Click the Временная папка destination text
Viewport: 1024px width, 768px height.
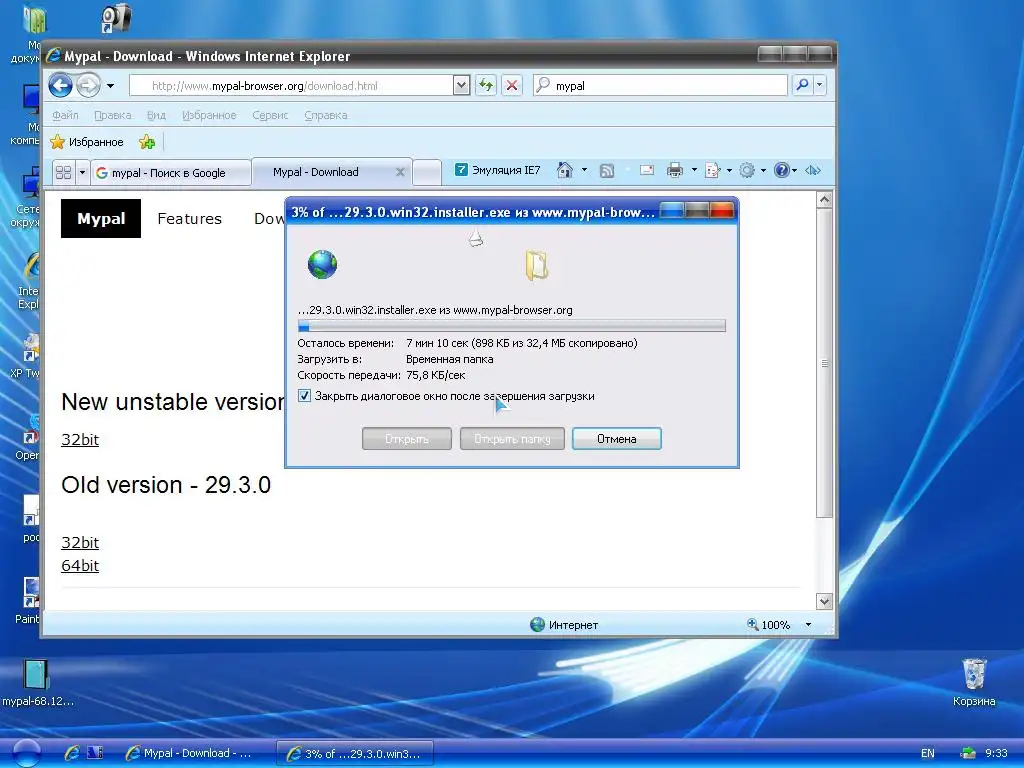point(449,359)
